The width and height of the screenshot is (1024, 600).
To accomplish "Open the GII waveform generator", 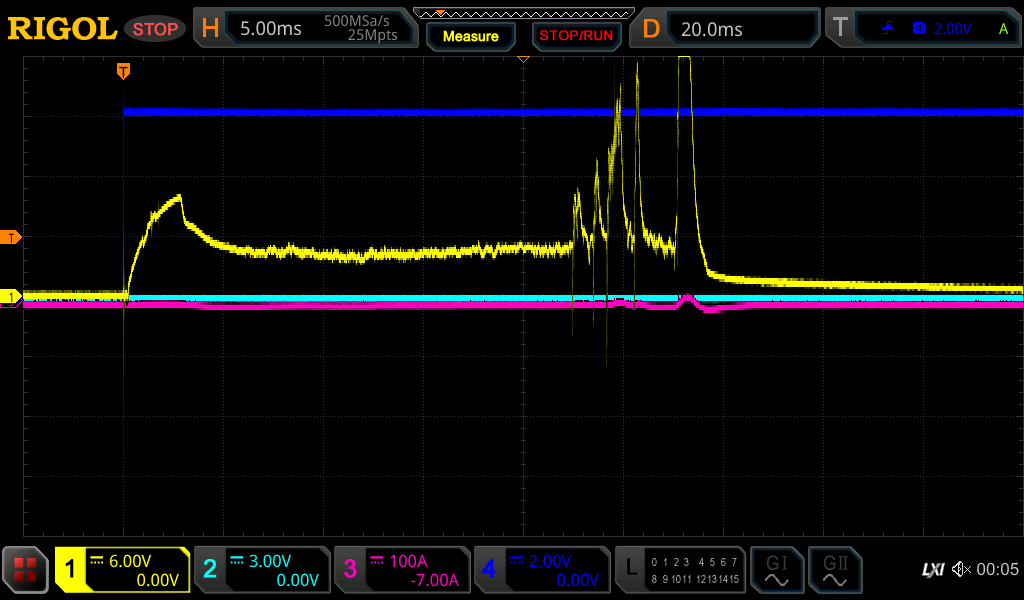I will [834, 570].
